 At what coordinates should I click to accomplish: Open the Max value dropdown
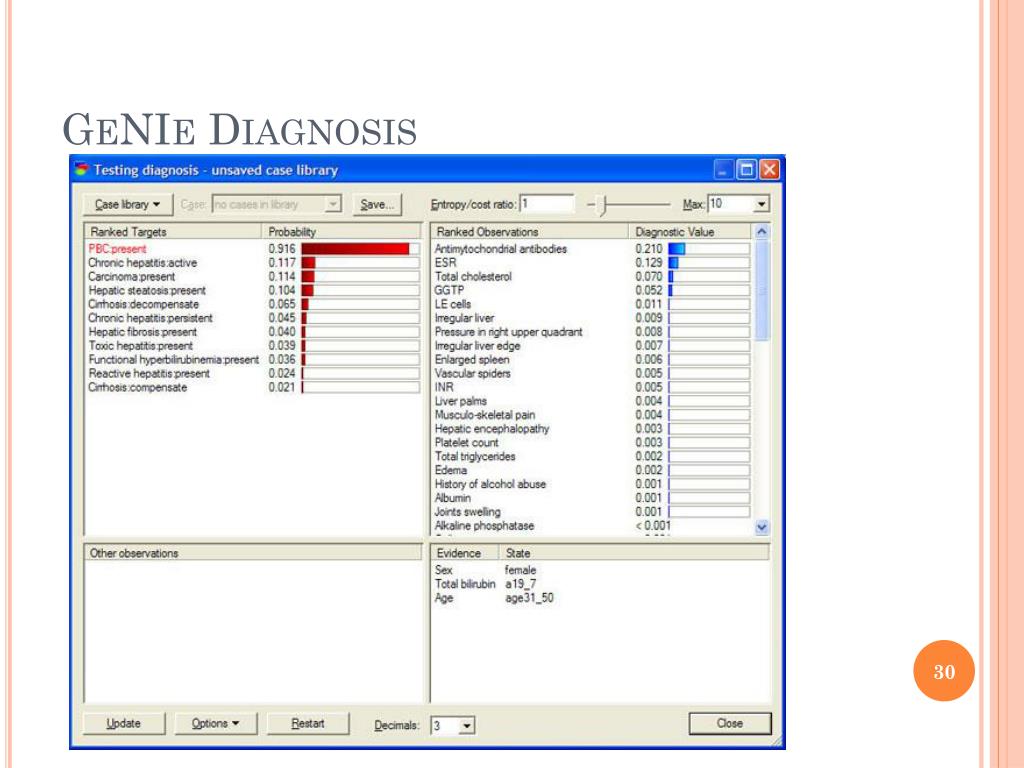coord(761,204)
